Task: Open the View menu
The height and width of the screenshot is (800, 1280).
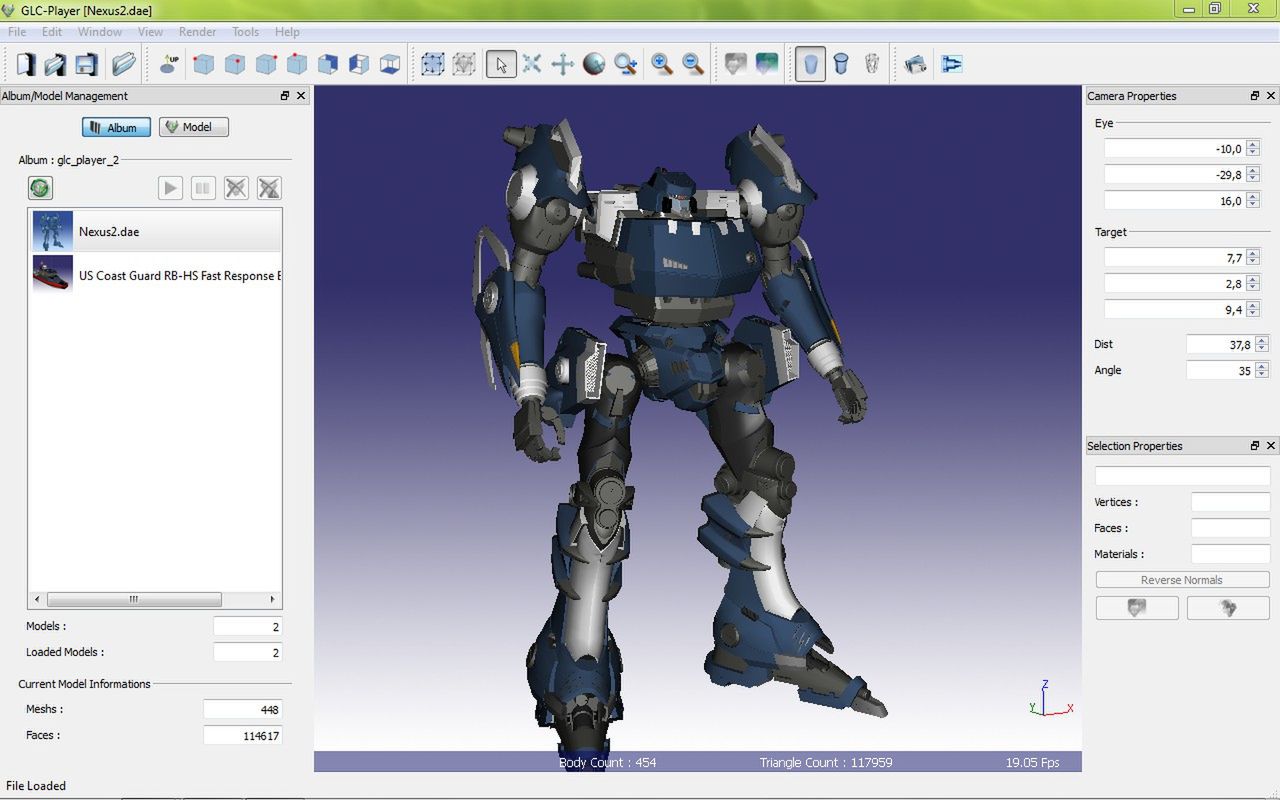Action: [x=150, y=32]
